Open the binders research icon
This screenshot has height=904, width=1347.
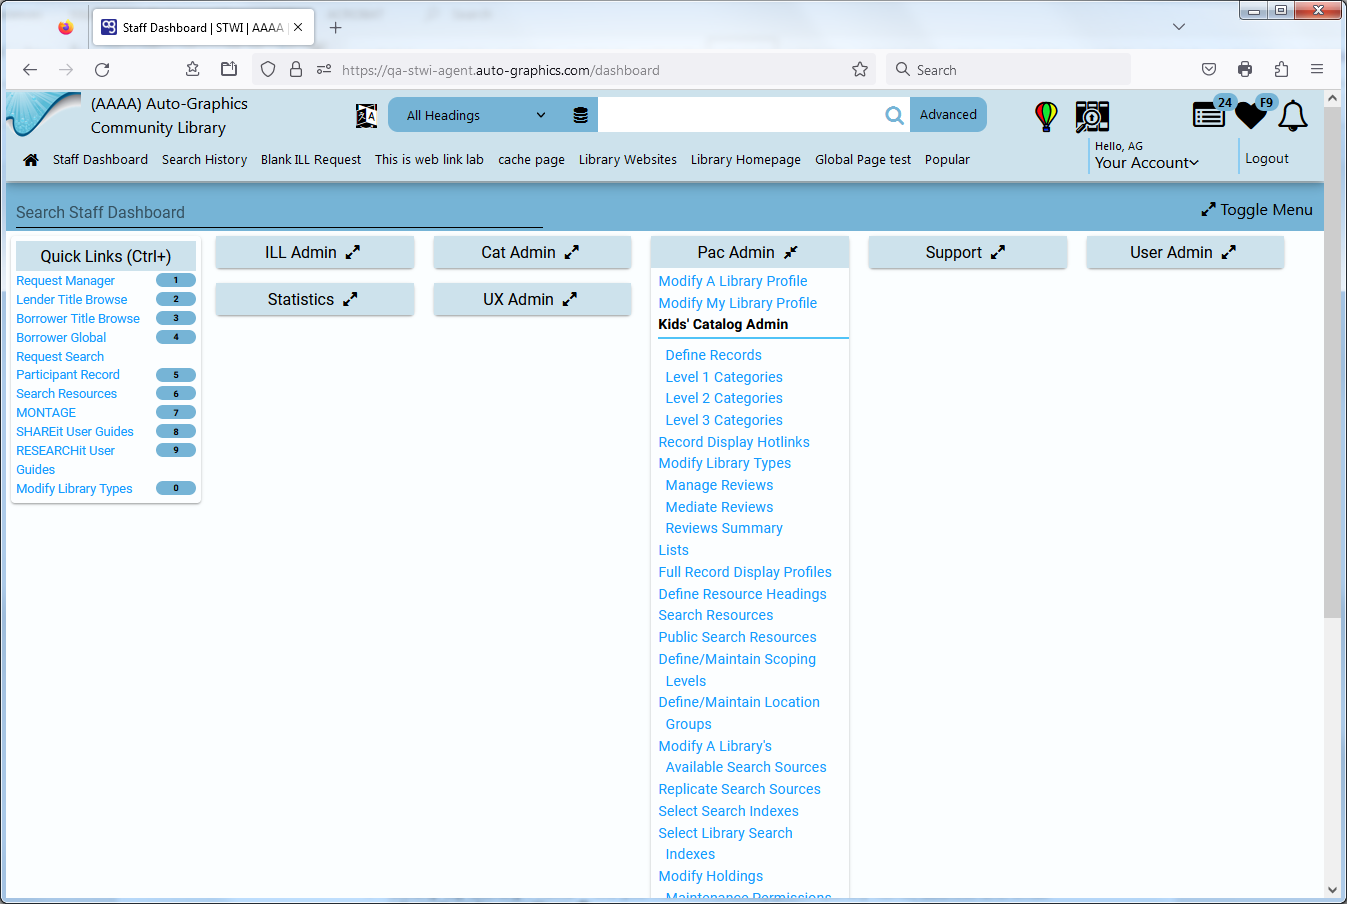[x=1092, y=116]
